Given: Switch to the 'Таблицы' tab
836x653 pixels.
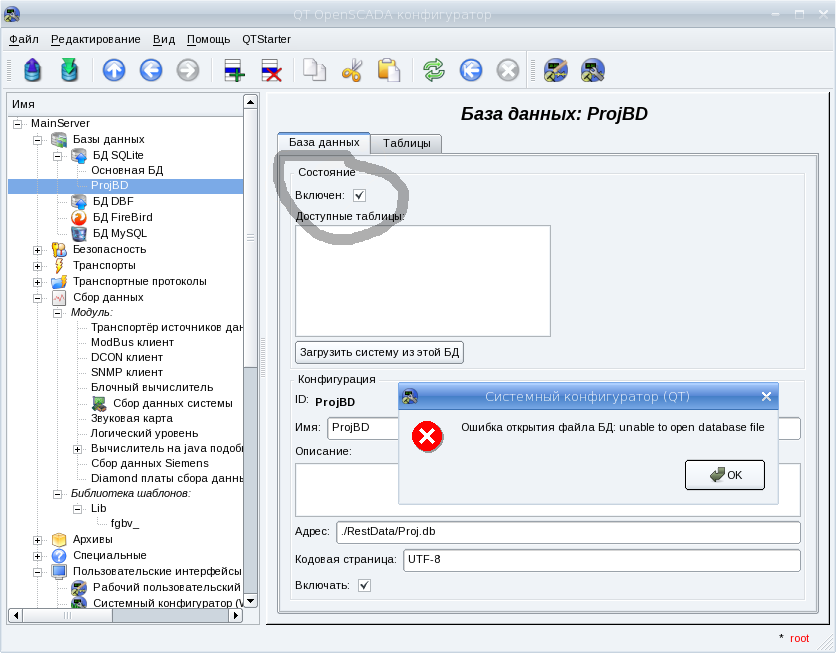Looking at the screenshot, I should click(406, 143).
